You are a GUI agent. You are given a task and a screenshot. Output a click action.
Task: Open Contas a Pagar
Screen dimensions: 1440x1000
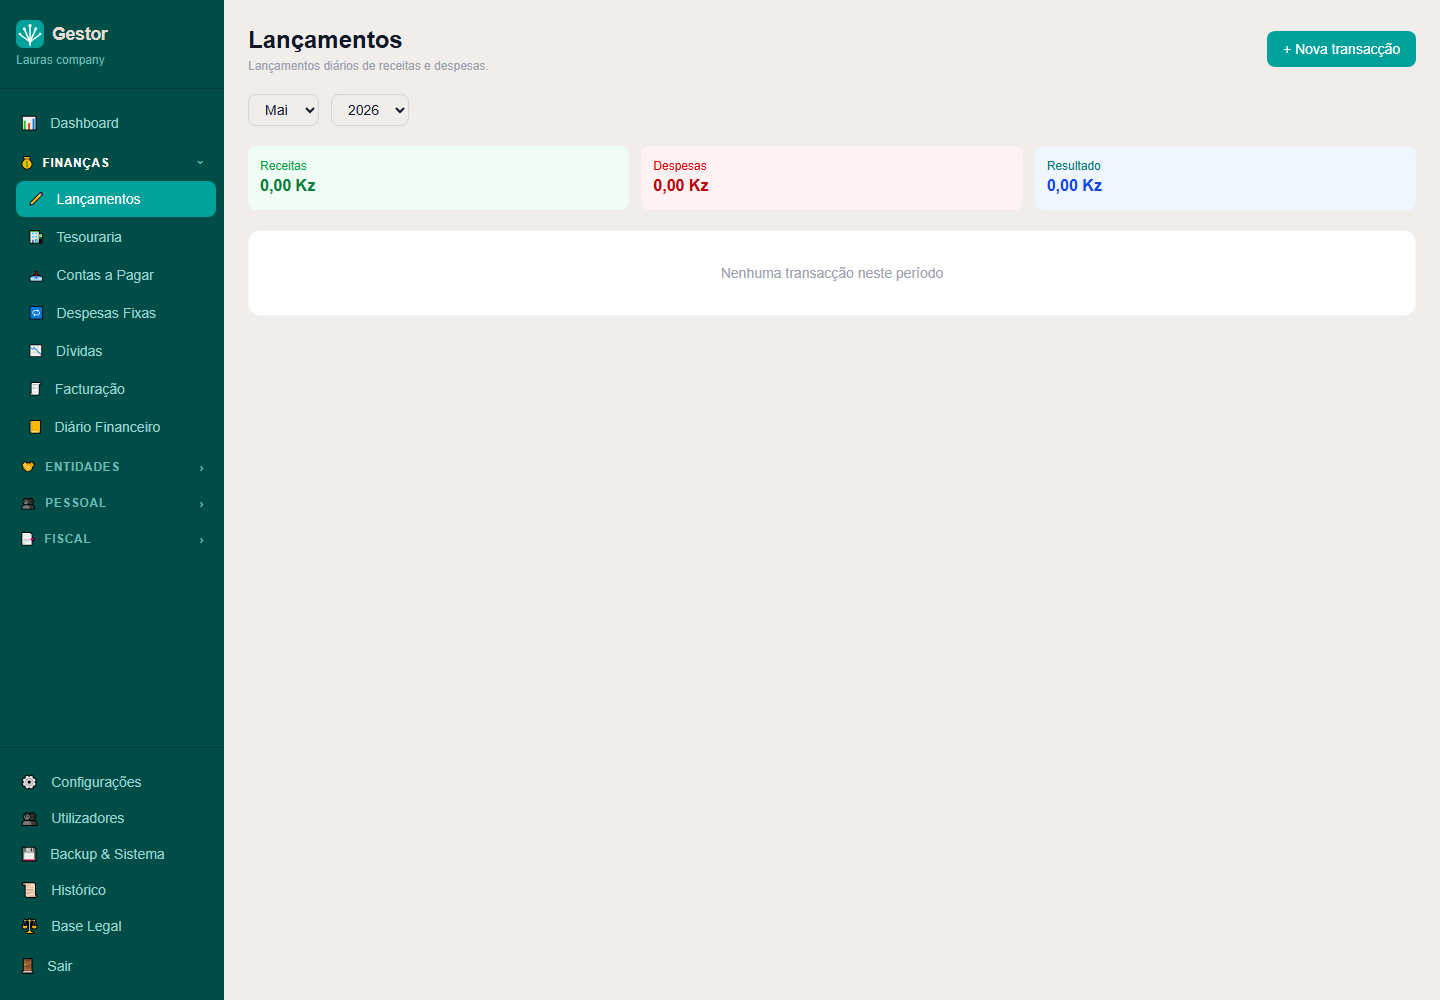click(116, 275)
